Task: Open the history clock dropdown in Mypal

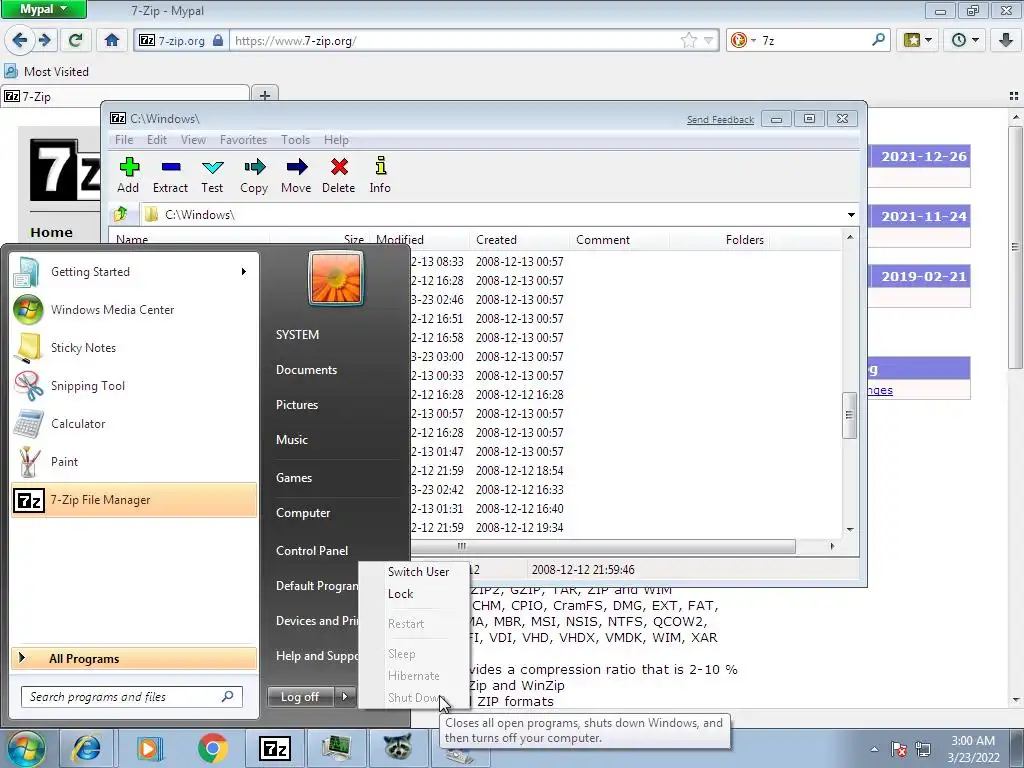Action: 965,40
